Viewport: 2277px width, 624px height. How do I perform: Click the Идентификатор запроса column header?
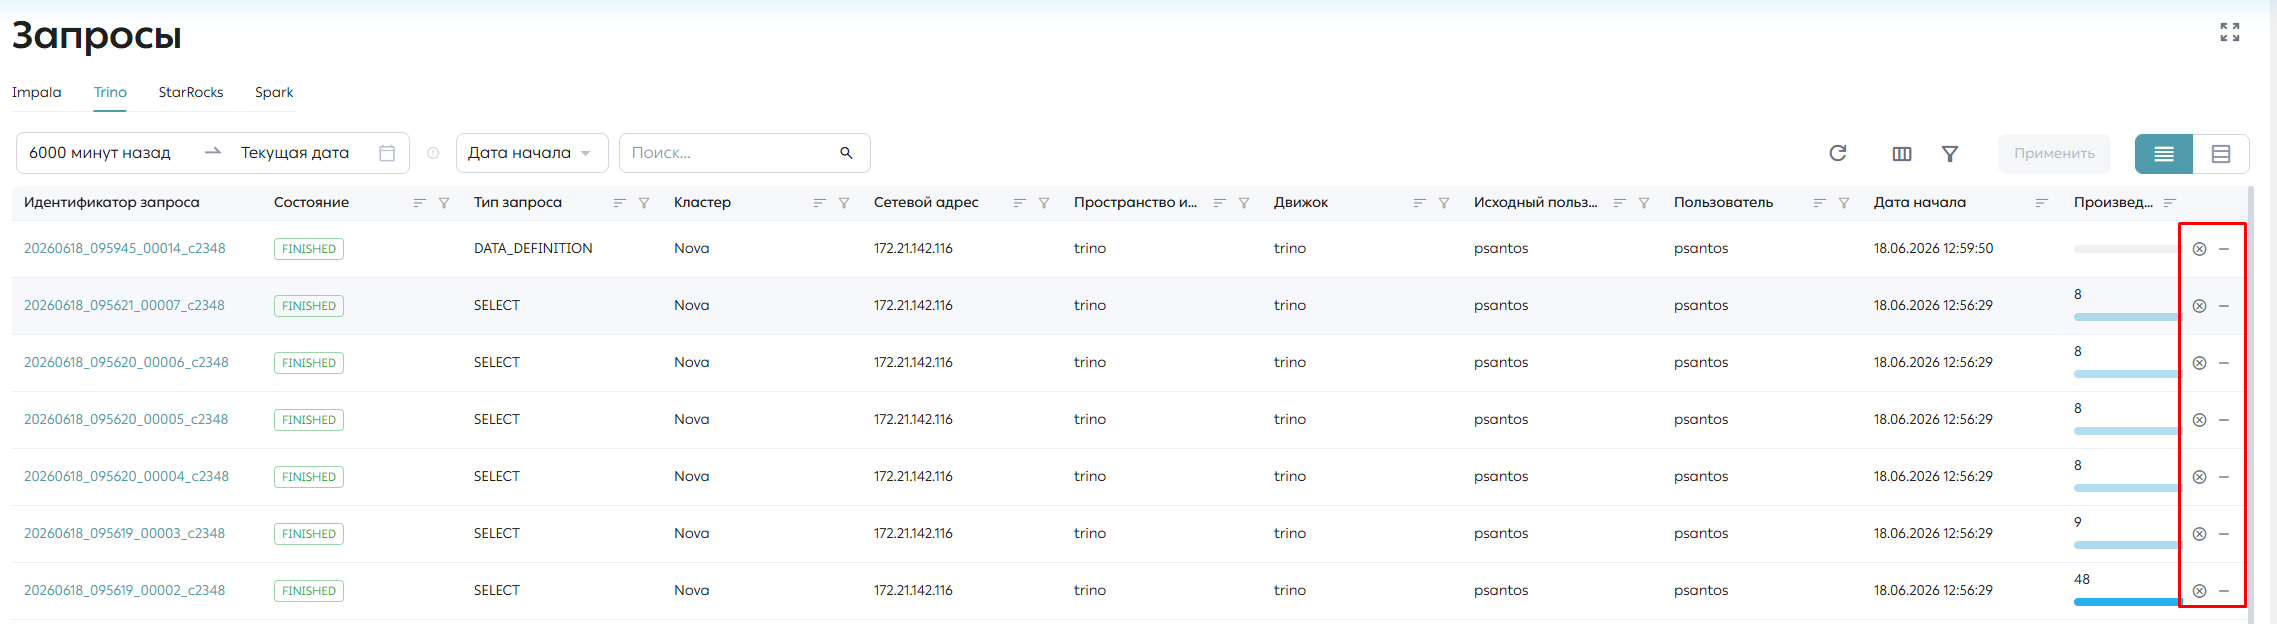click(x=112, y=202)
